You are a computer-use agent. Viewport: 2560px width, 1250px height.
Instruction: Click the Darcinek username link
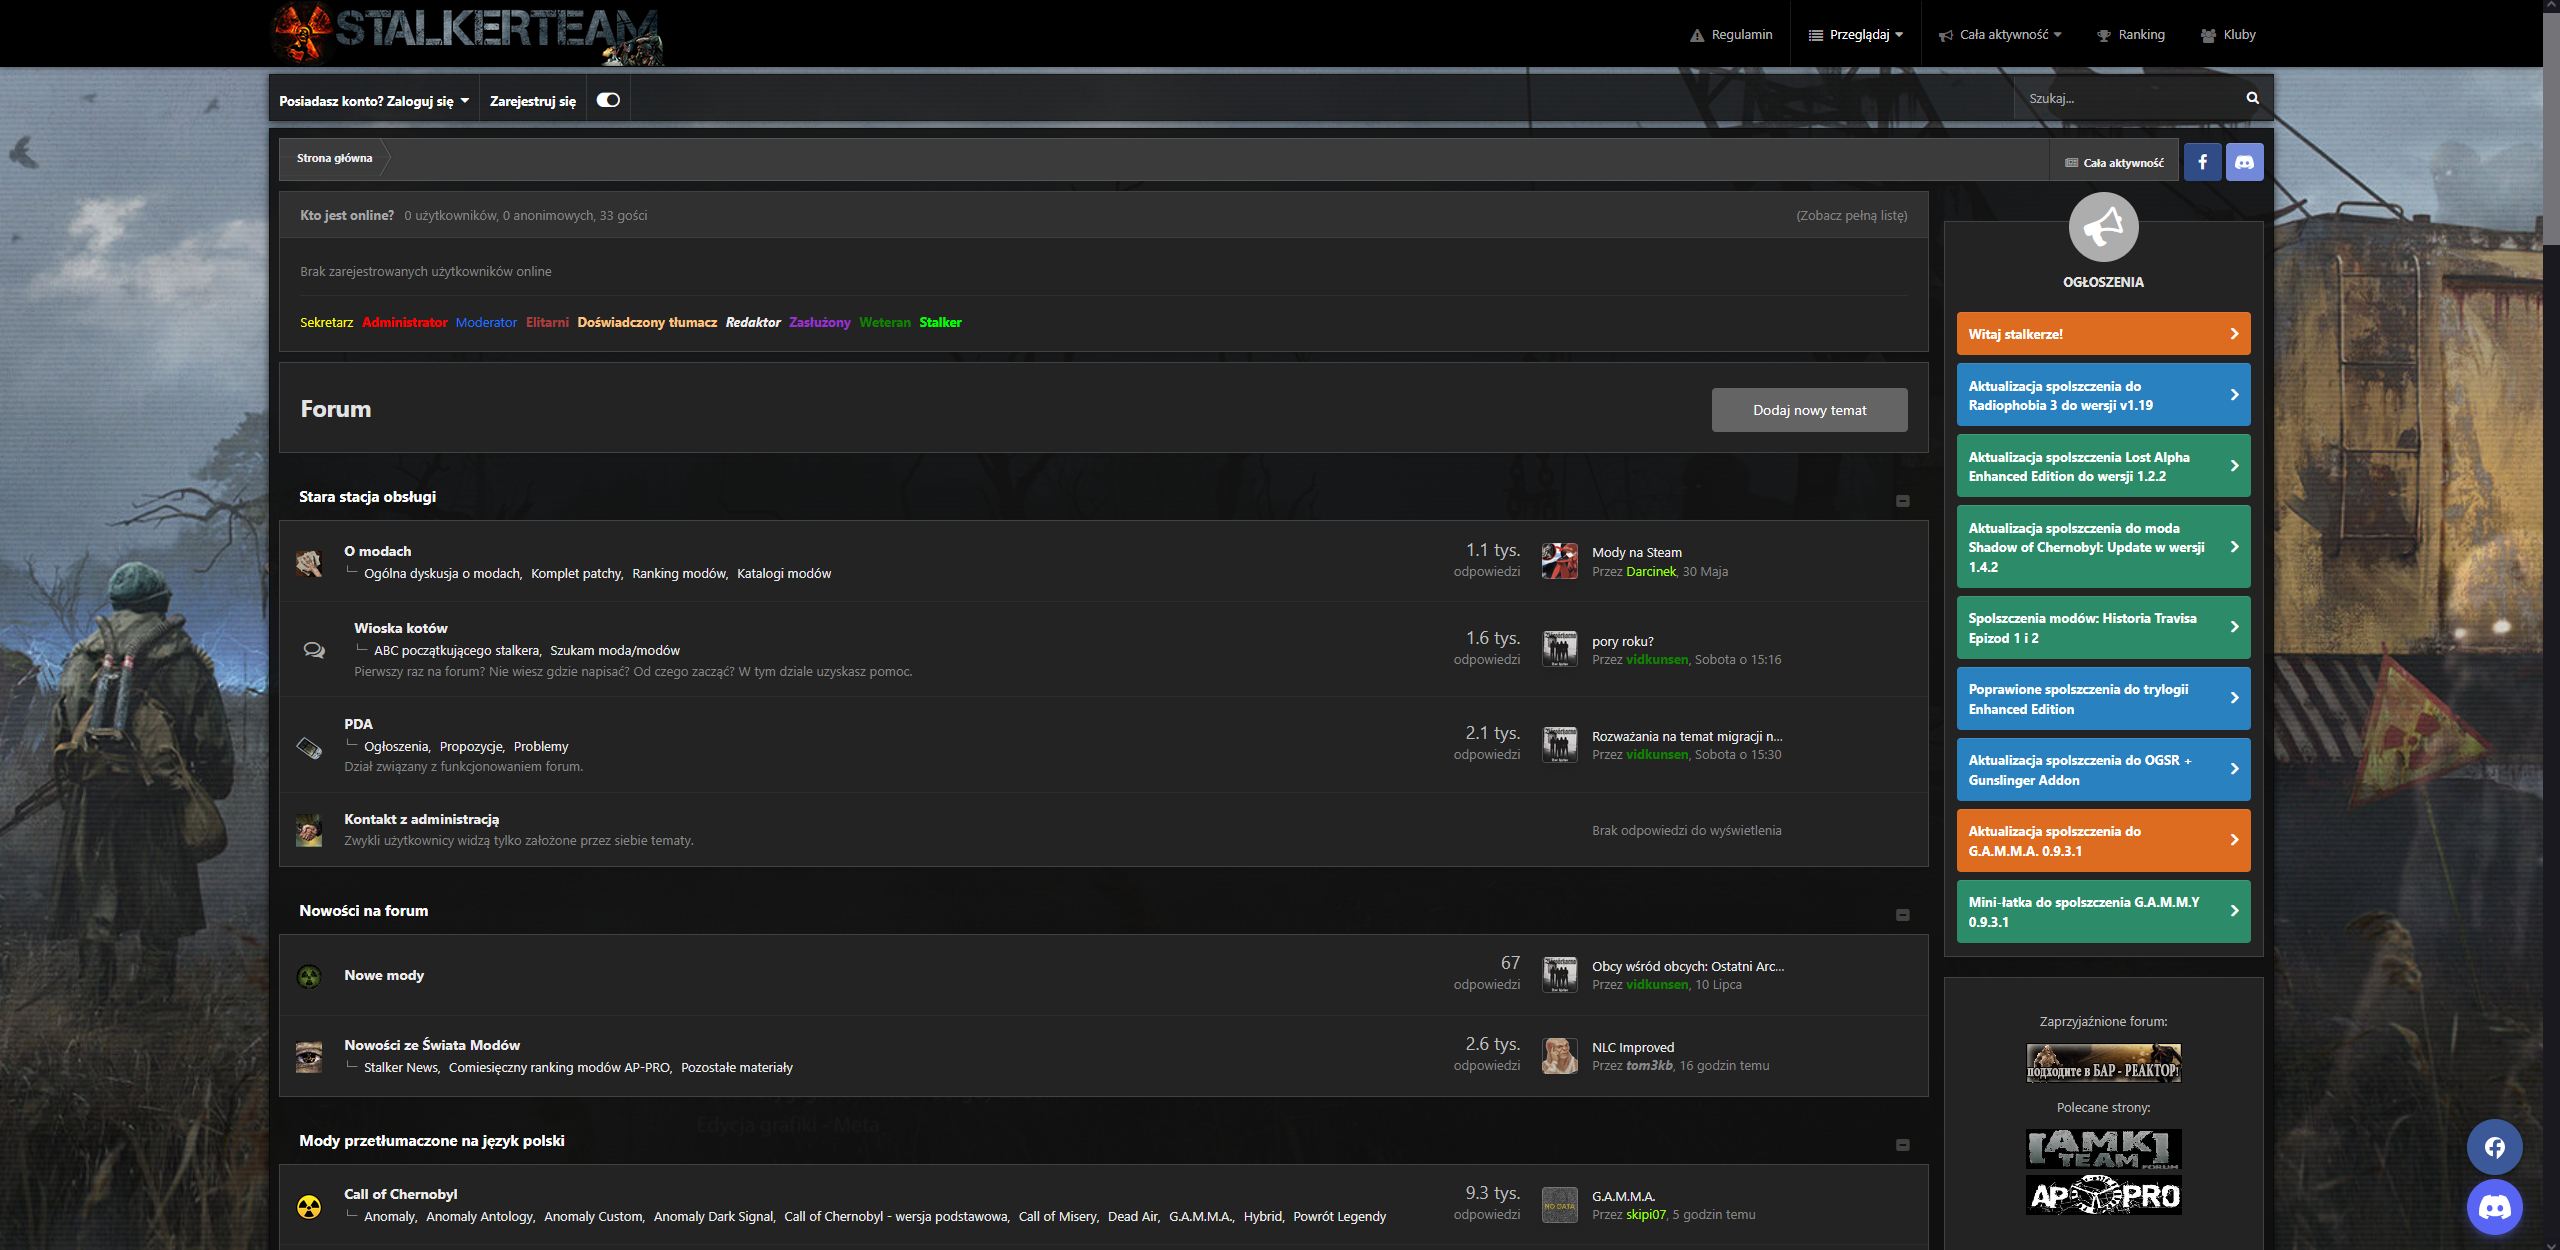tap(1651, 571)
